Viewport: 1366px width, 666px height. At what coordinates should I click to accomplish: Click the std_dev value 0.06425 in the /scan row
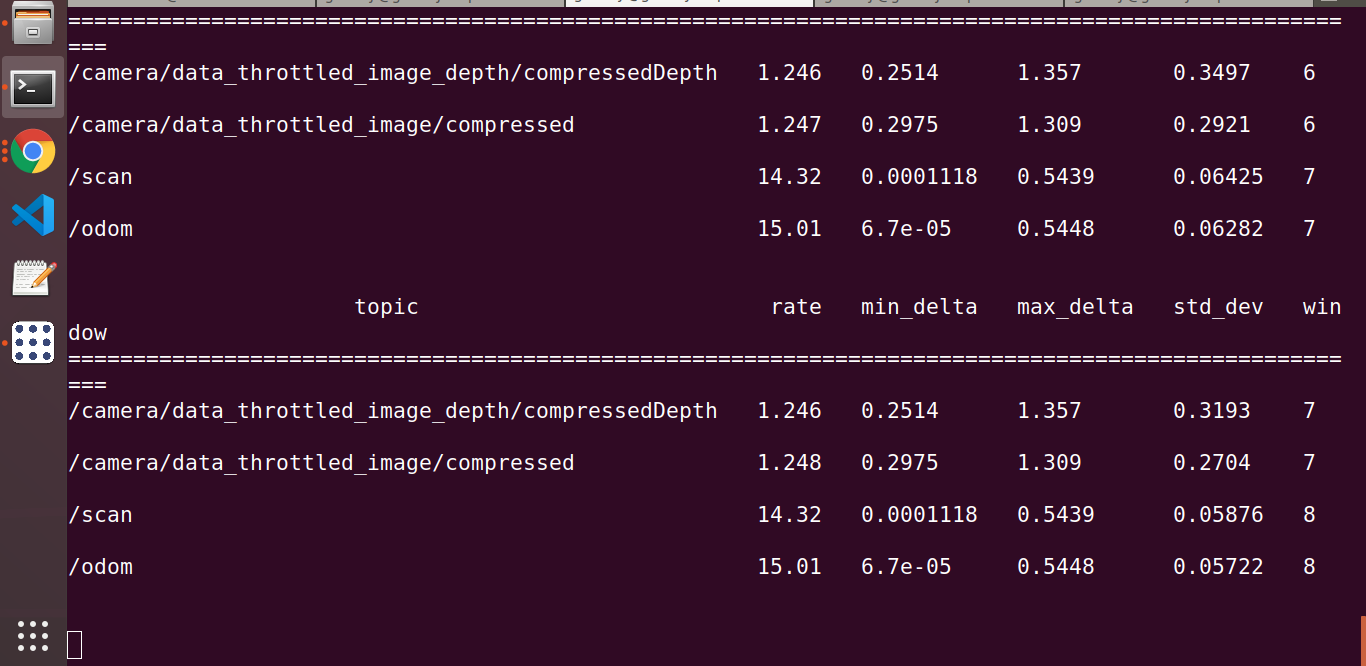(x=1217, y=177)
